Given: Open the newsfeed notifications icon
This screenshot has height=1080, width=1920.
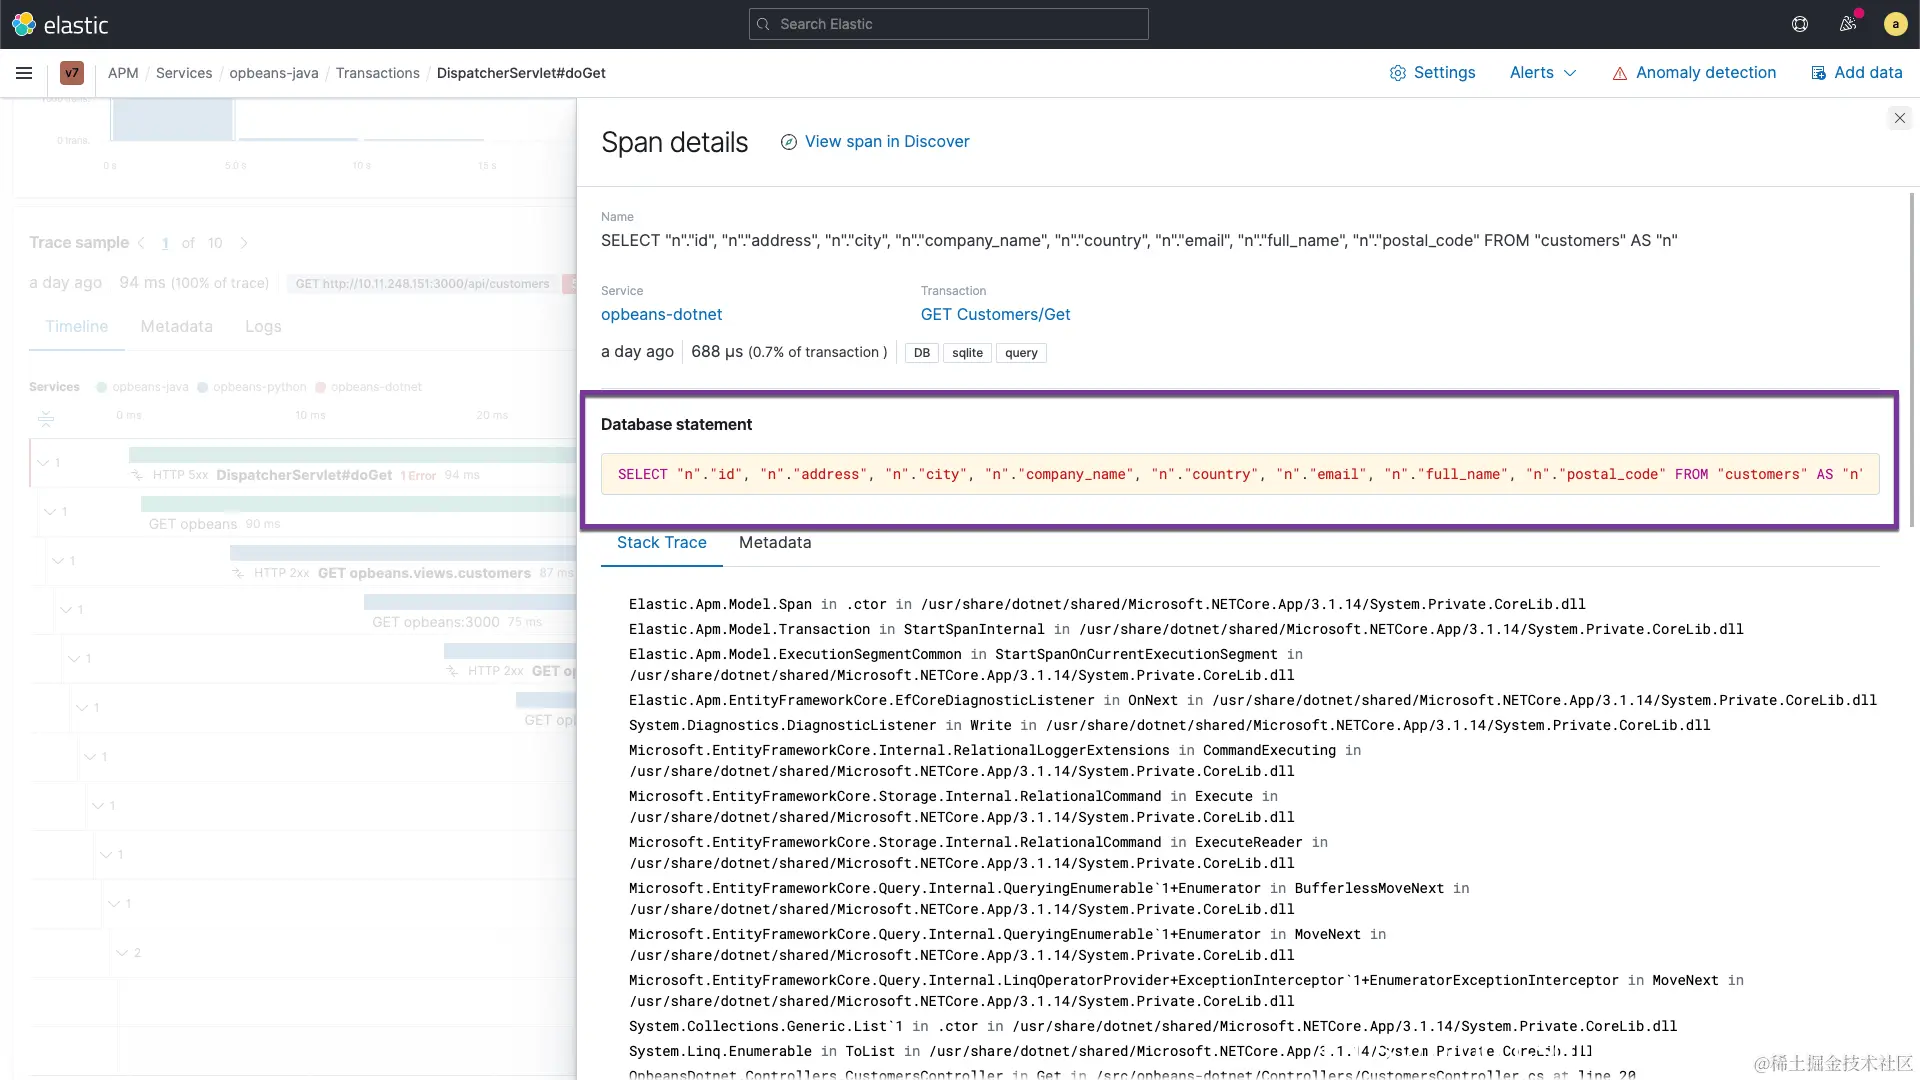Looking at the screenshot, I should tap(1847, 24).
